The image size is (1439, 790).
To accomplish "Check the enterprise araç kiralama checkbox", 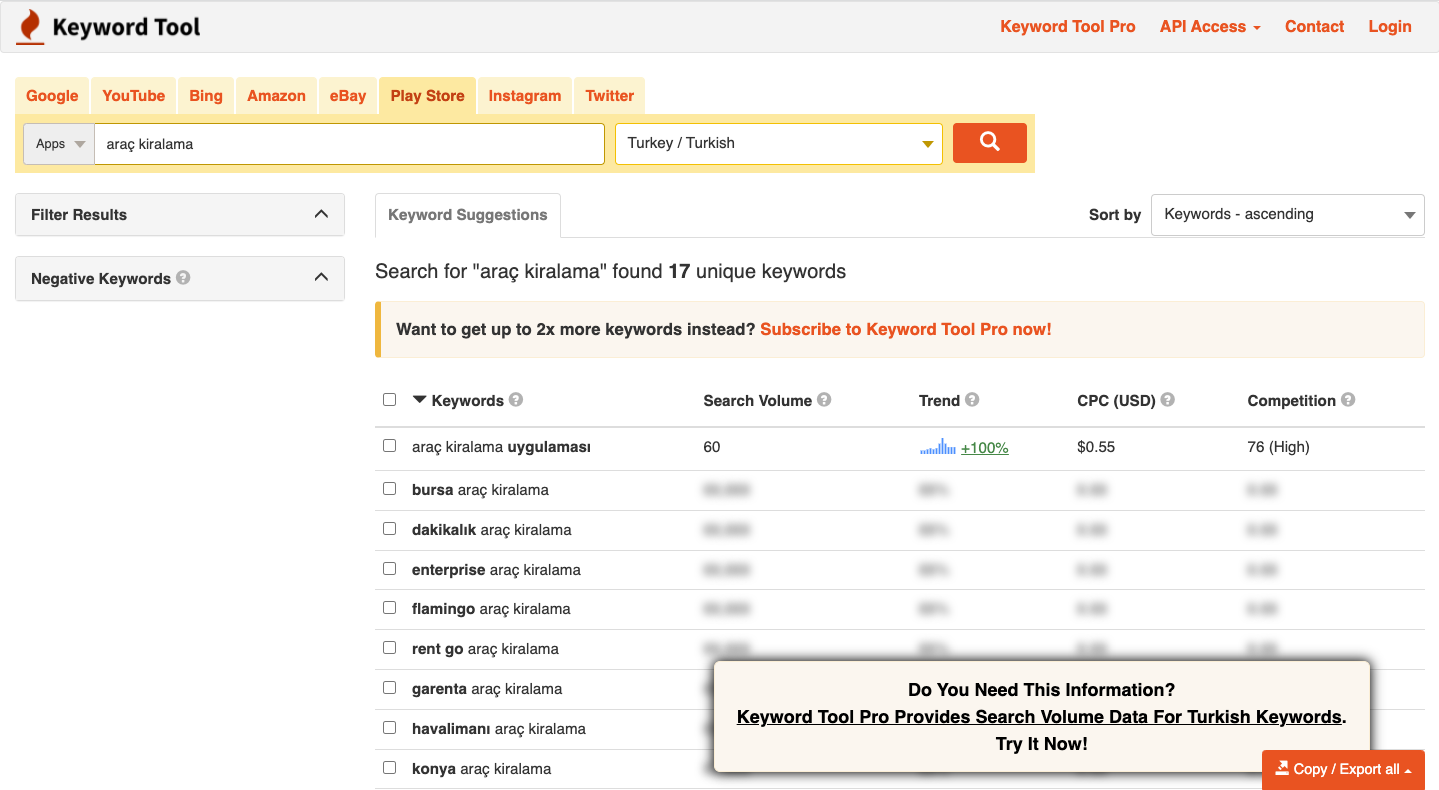I will point(390,569).
